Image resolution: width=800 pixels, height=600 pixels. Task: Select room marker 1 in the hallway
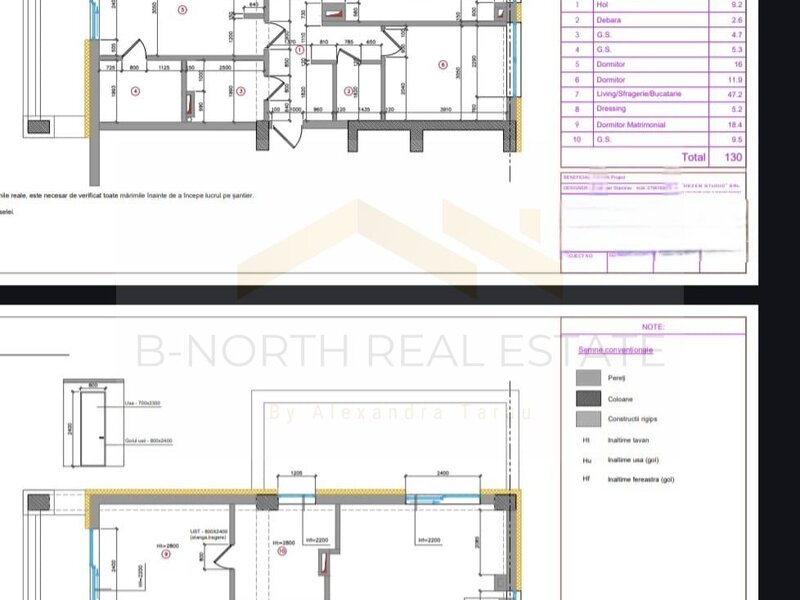[301, 48]
